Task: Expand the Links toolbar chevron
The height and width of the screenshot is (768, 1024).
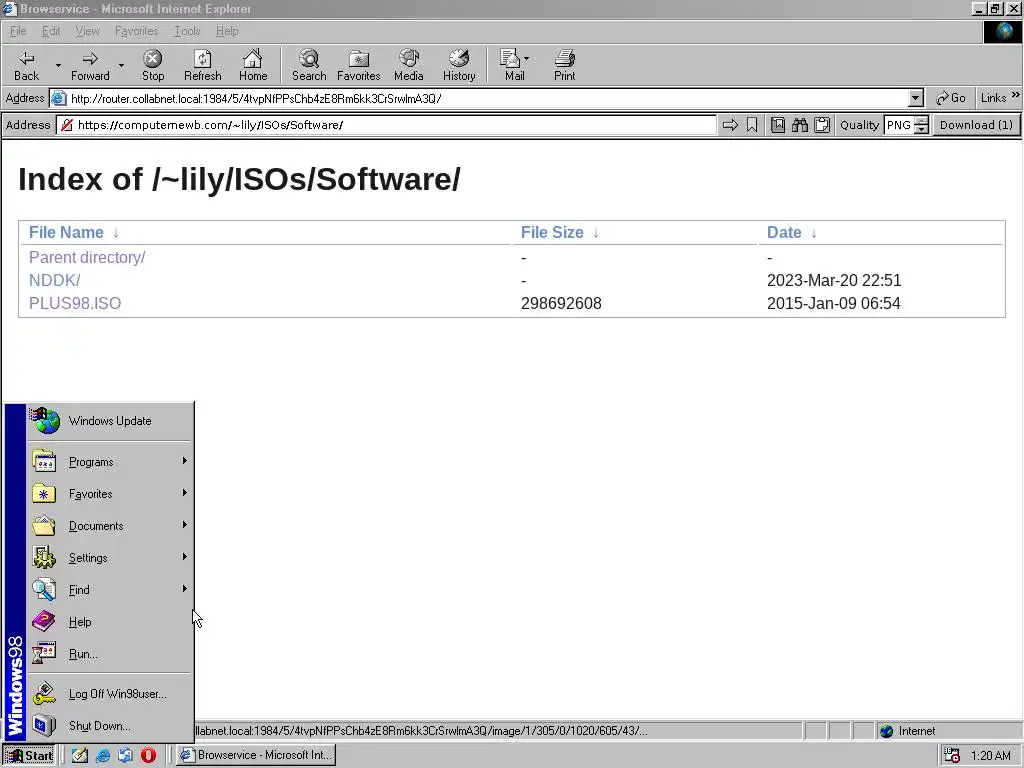Action: 1016,95
